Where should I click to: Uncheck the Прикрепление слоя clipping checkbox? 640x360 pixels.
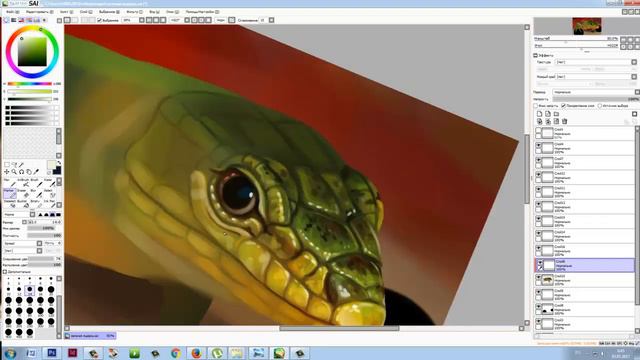564,106
